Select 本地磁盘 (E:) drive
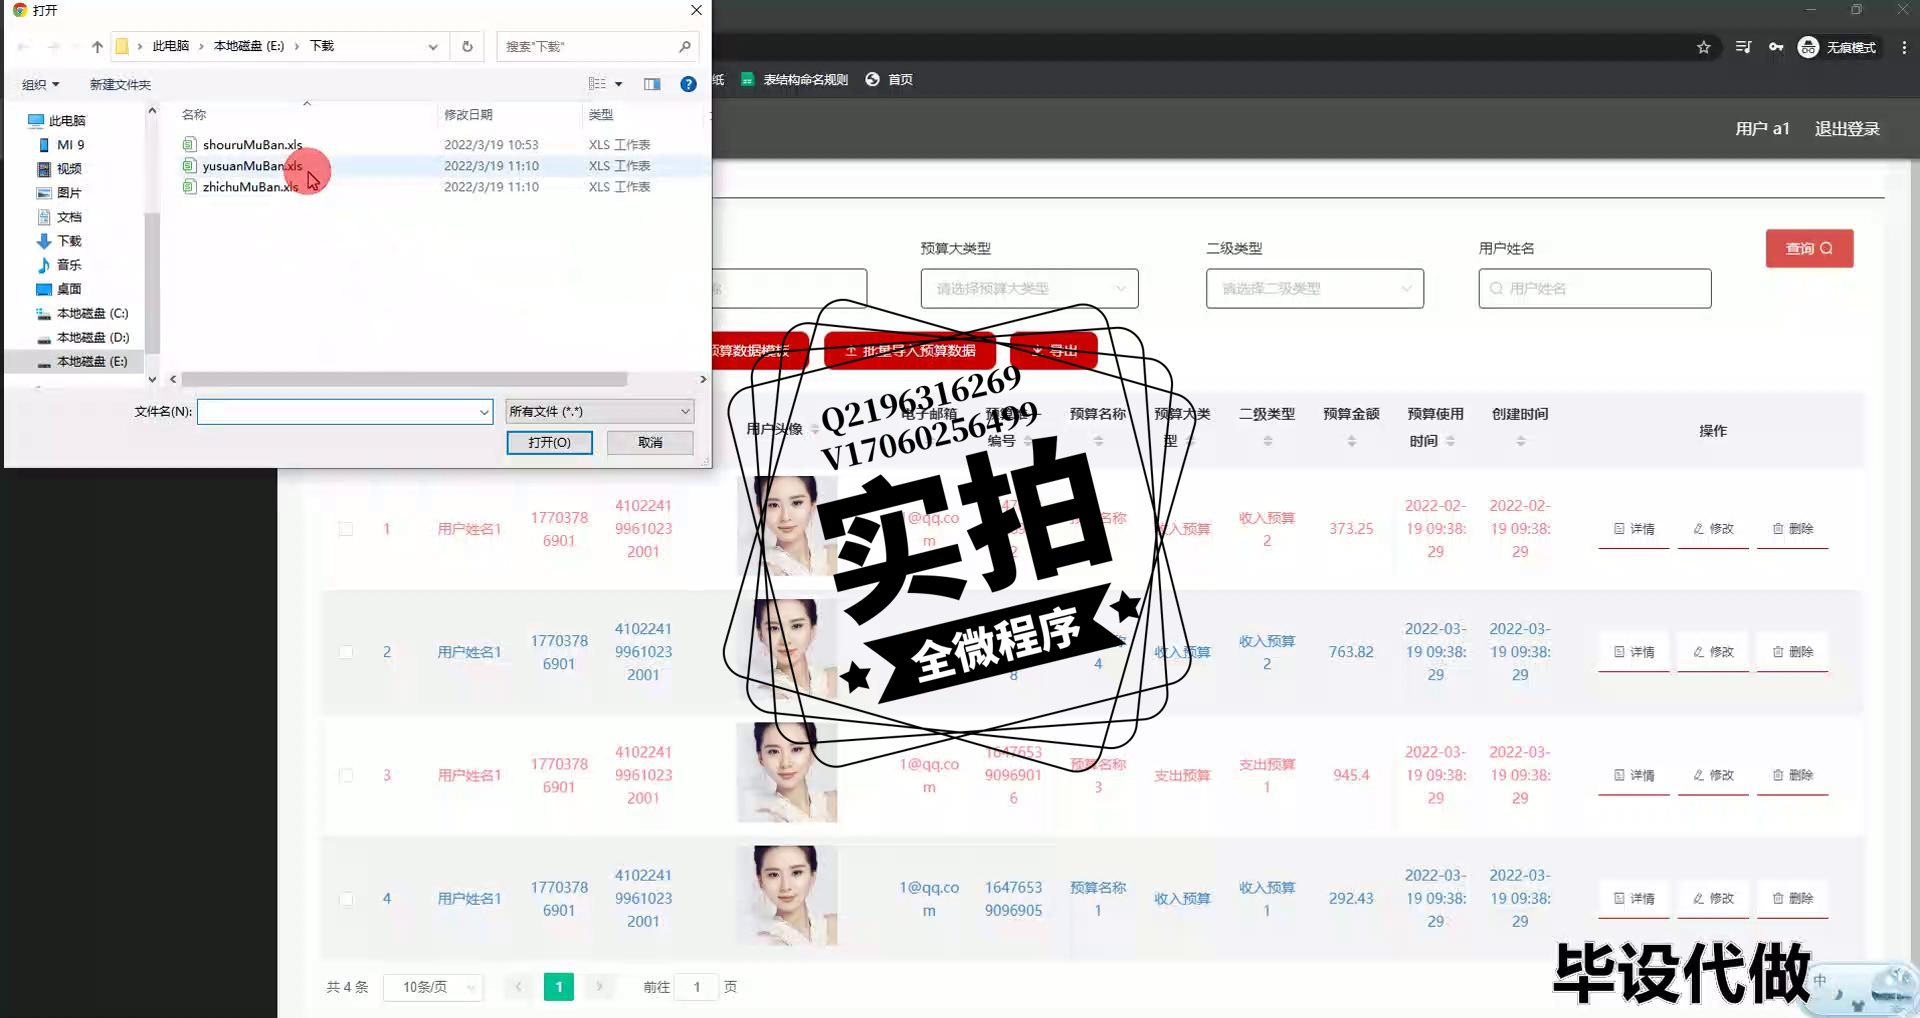 click(x=83, y=361)
